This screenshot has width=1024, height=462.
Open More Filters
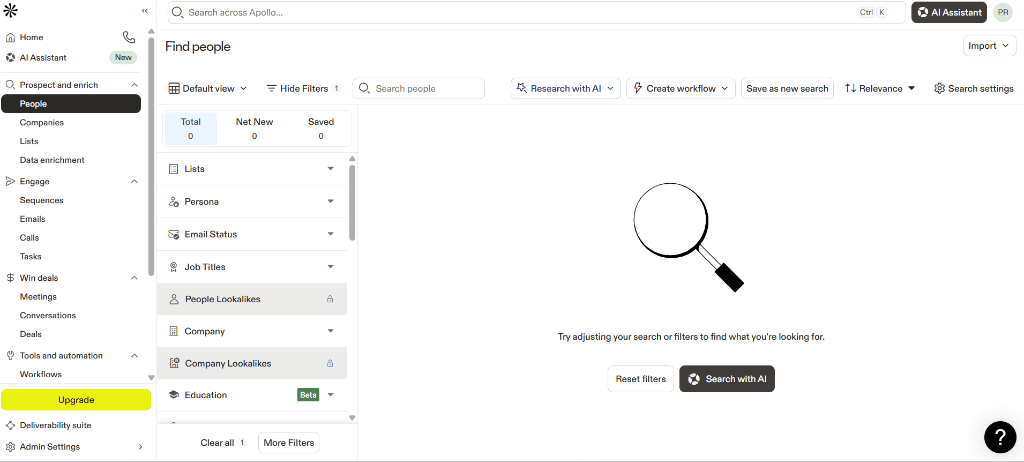pyautogui.click(x=289, y=442)
